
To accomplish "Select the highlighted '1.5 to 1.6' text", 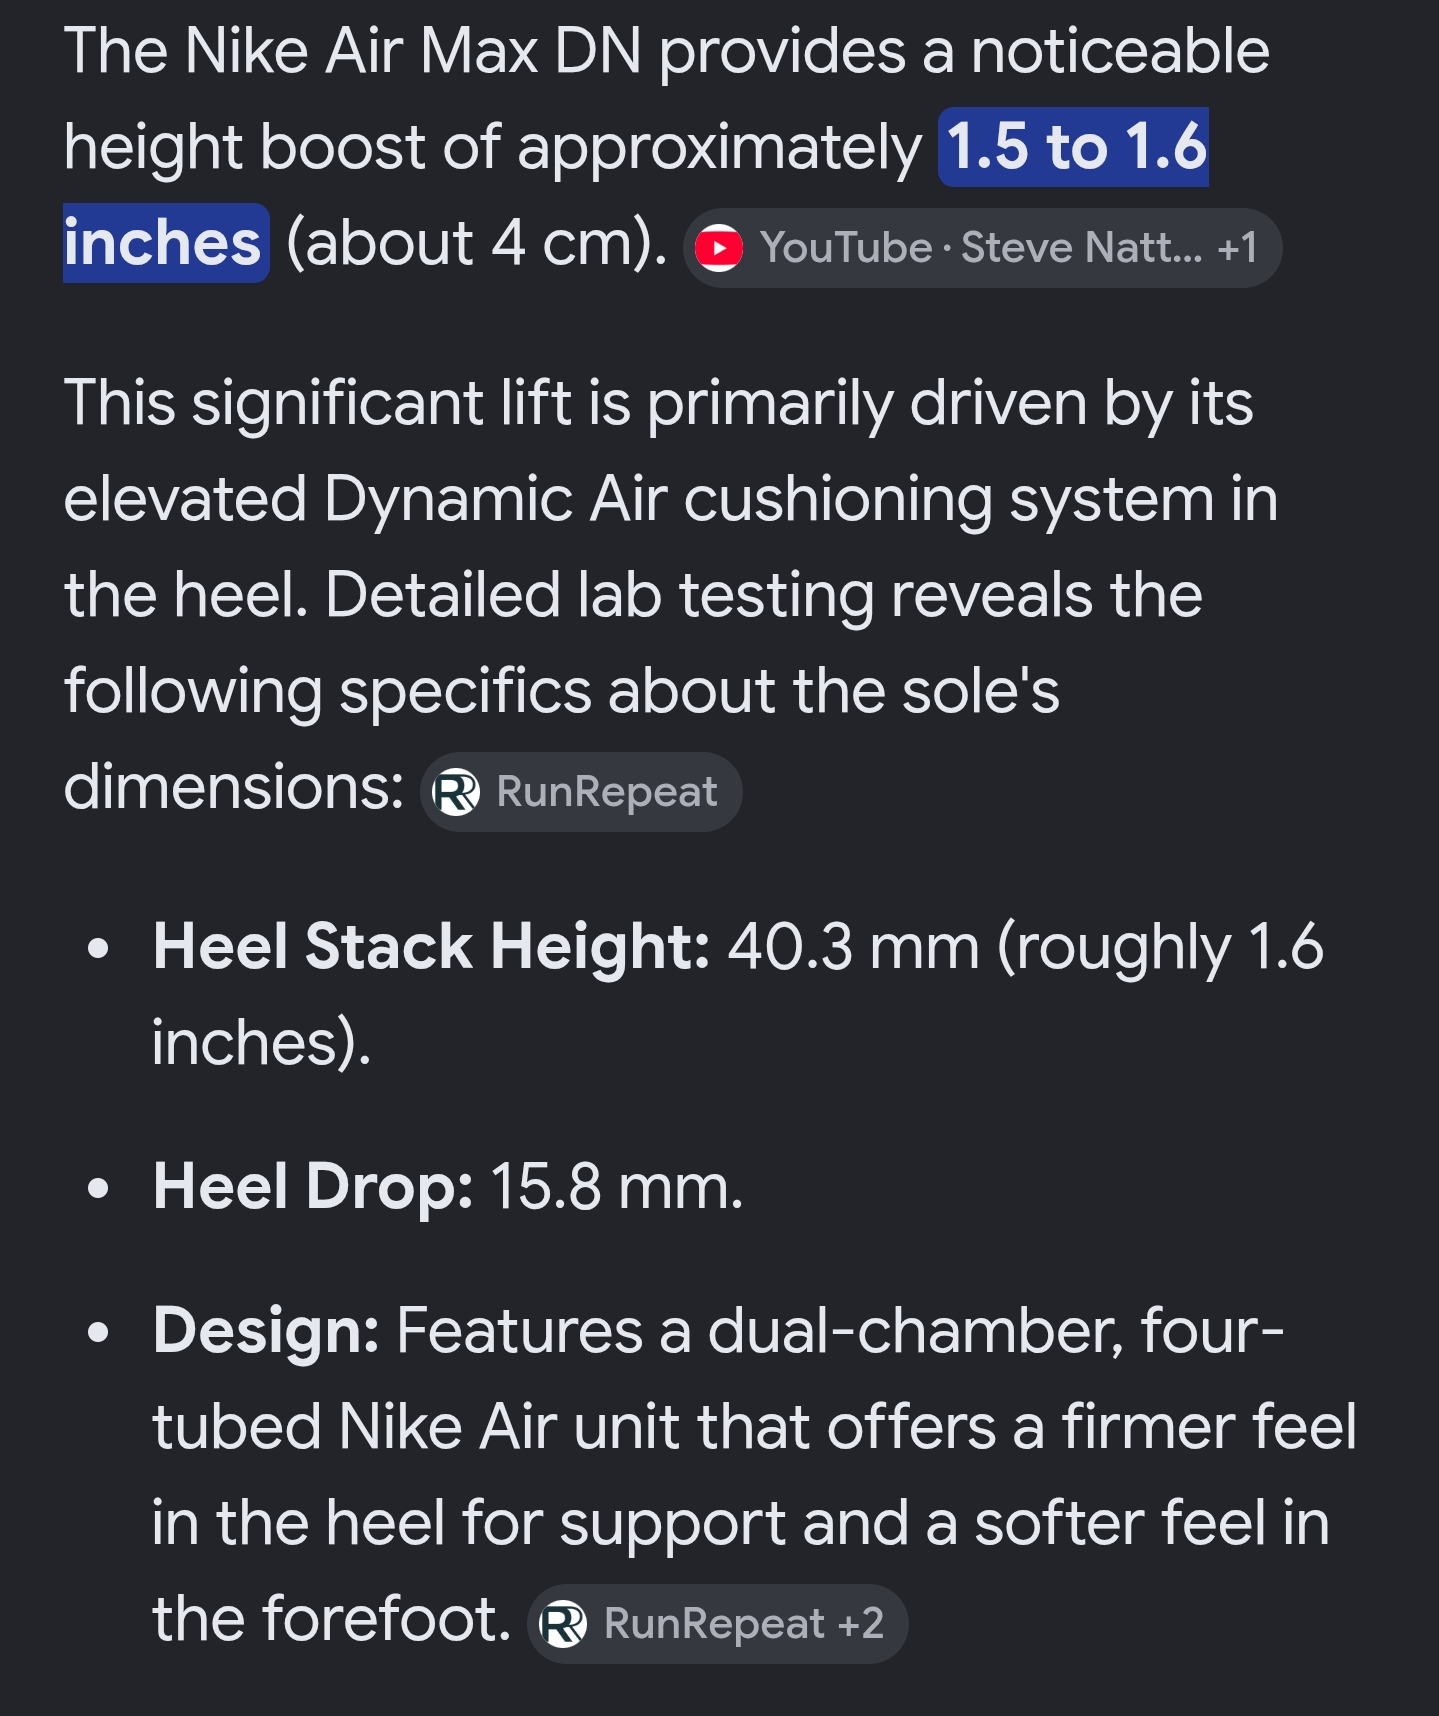I will click(1074, 147).
